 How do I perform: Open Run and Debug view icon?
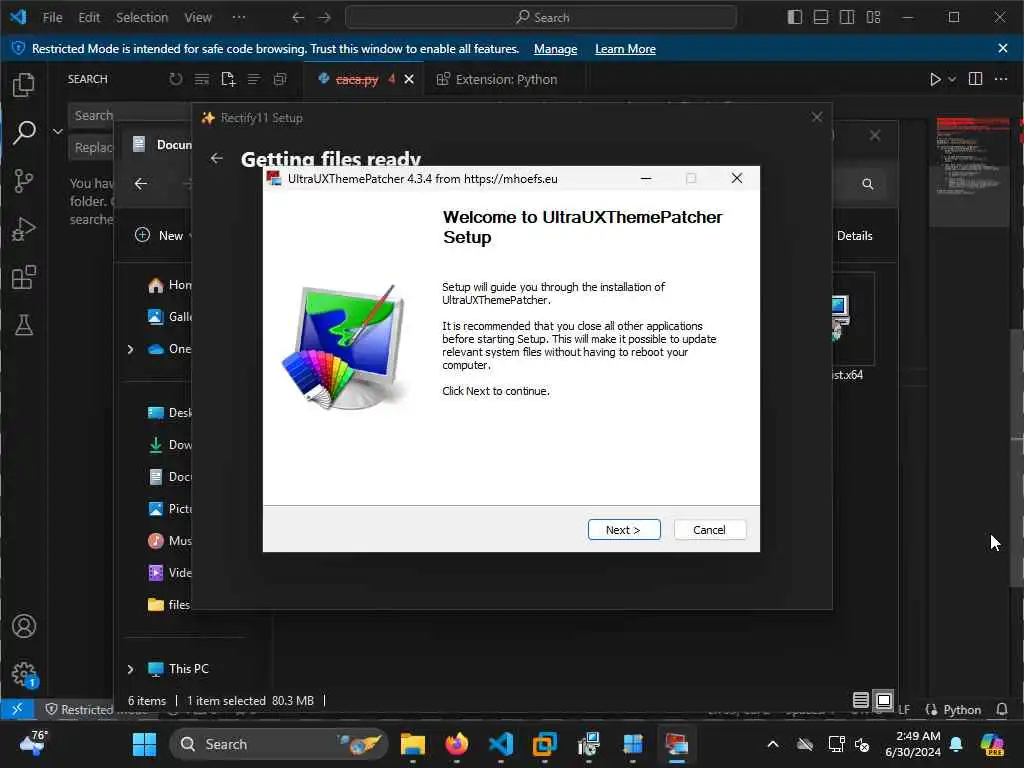pos(24,229)
